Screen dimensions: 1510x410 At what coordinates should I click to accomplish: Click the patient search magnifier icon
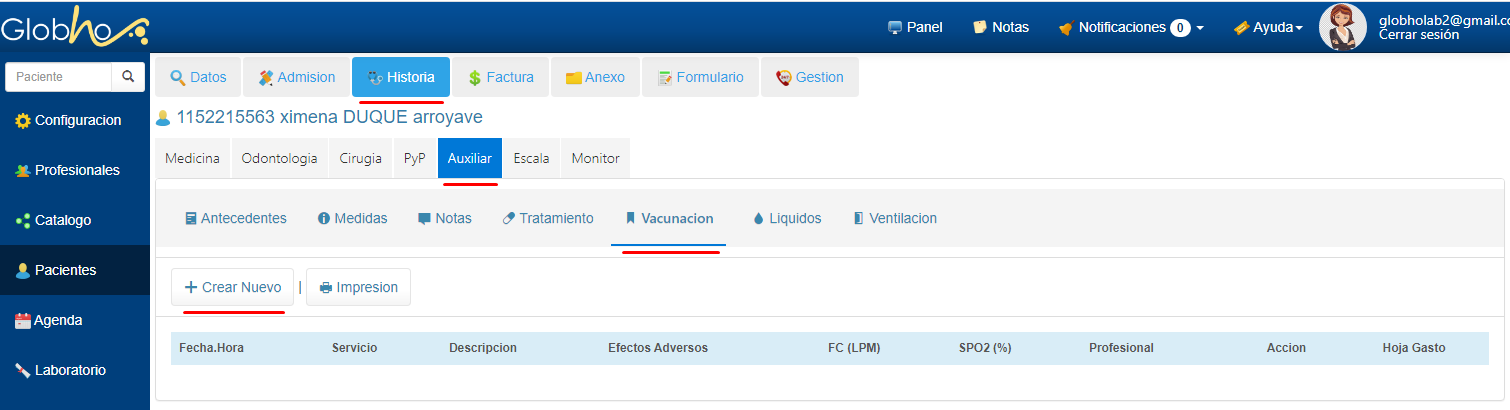127,76
